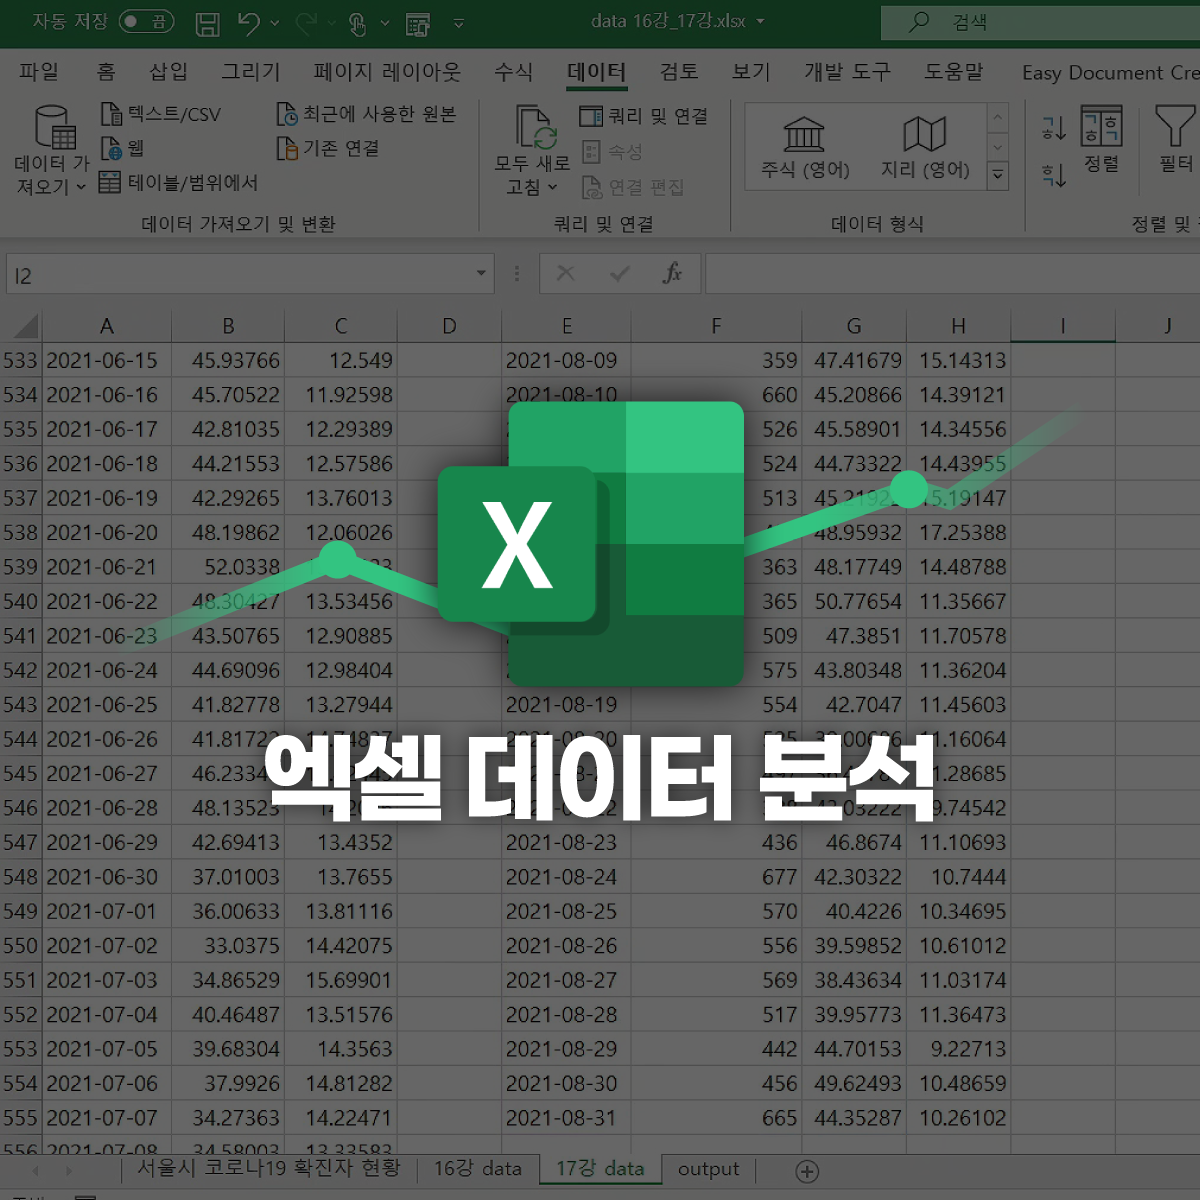Switch to the 그리기 ribbon tab
1200x1200 pixels.
click(250, 72)
